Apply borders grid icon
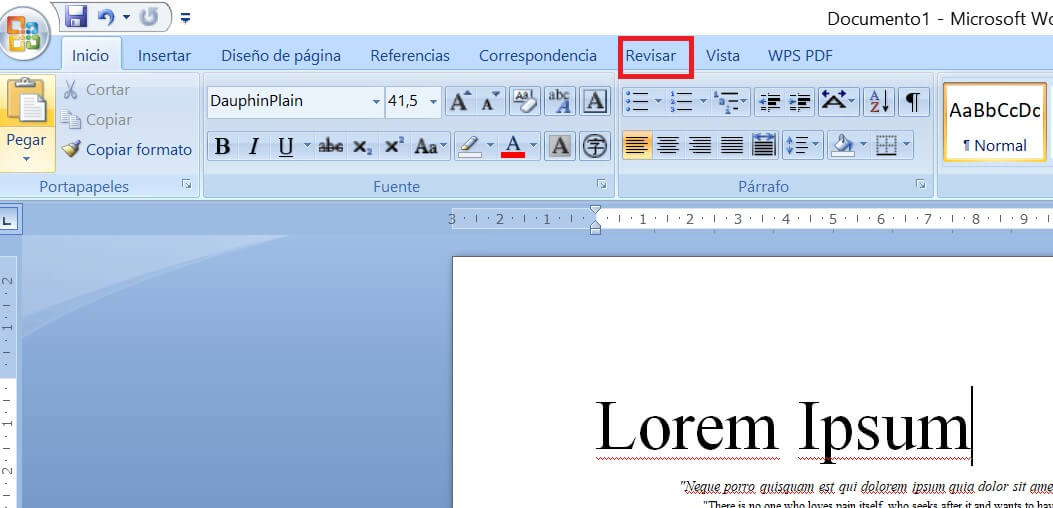Viewport: 1053px width, 508px height. pyautogui.click(x=887, y=144)
